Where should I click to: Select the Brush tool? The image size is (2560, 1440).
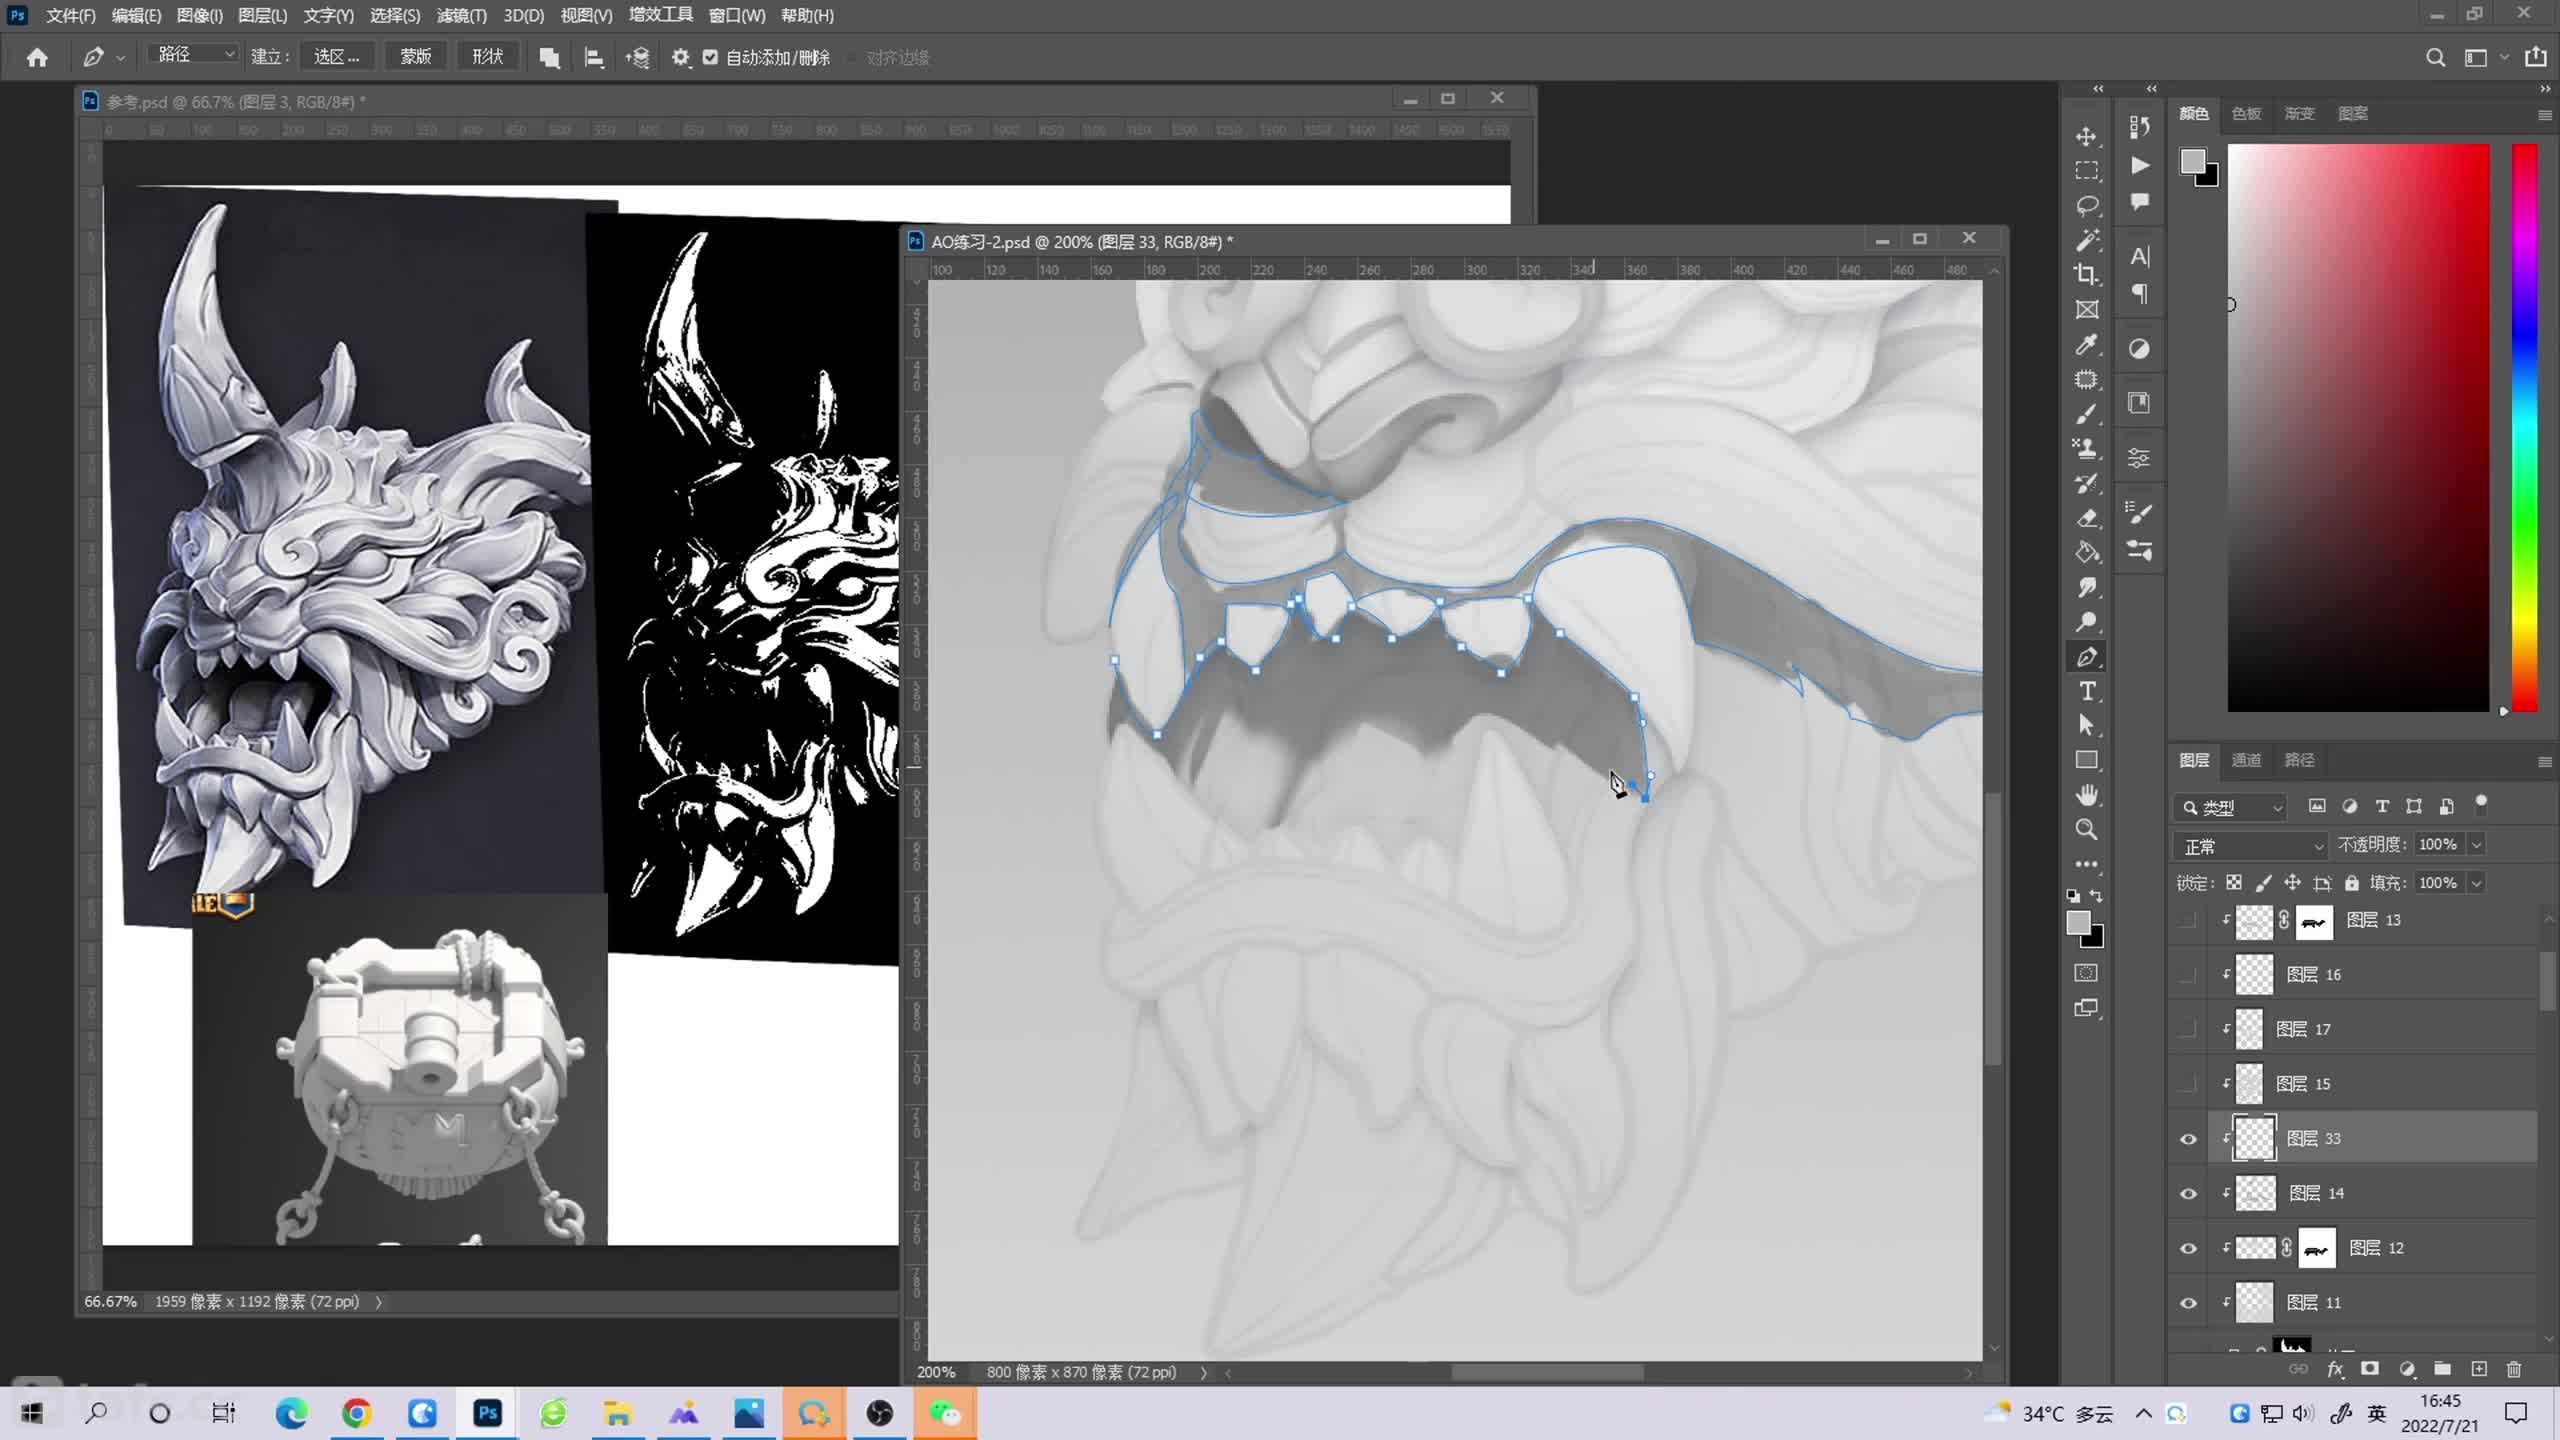[x=2086, y=414]
